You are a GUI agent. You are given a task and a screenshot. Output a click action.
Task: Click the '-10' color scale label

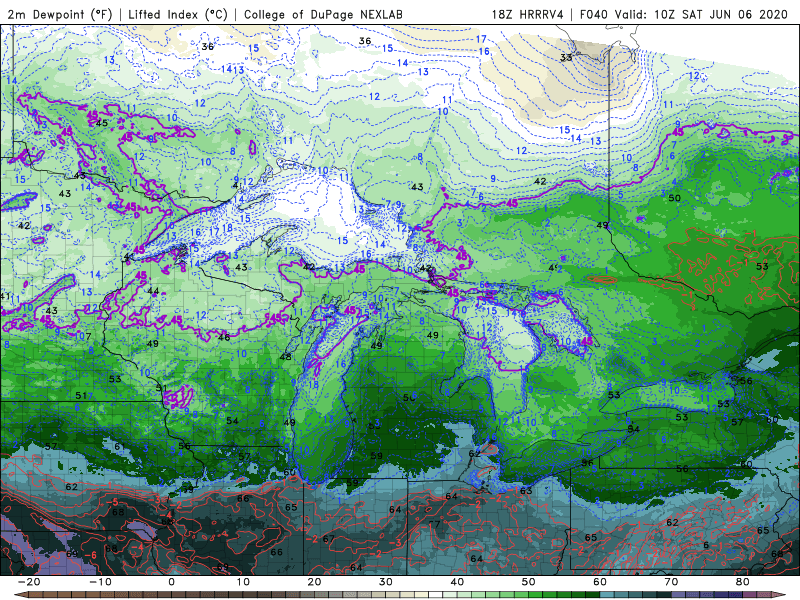pyautogui.click(x=100, y=582)
